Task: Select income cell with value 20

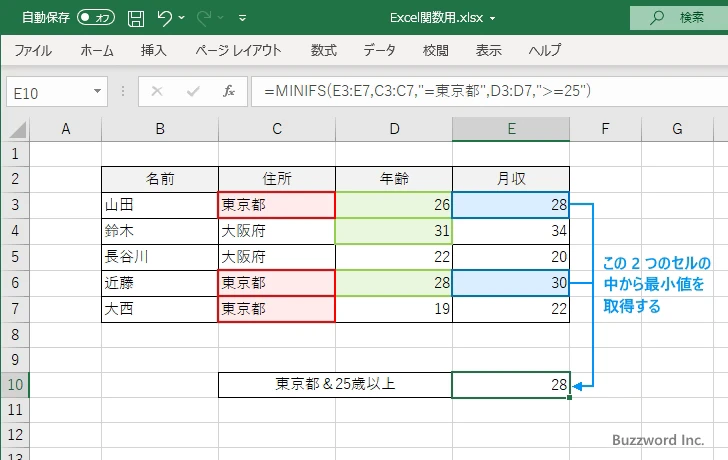Action: click(511, 257)
